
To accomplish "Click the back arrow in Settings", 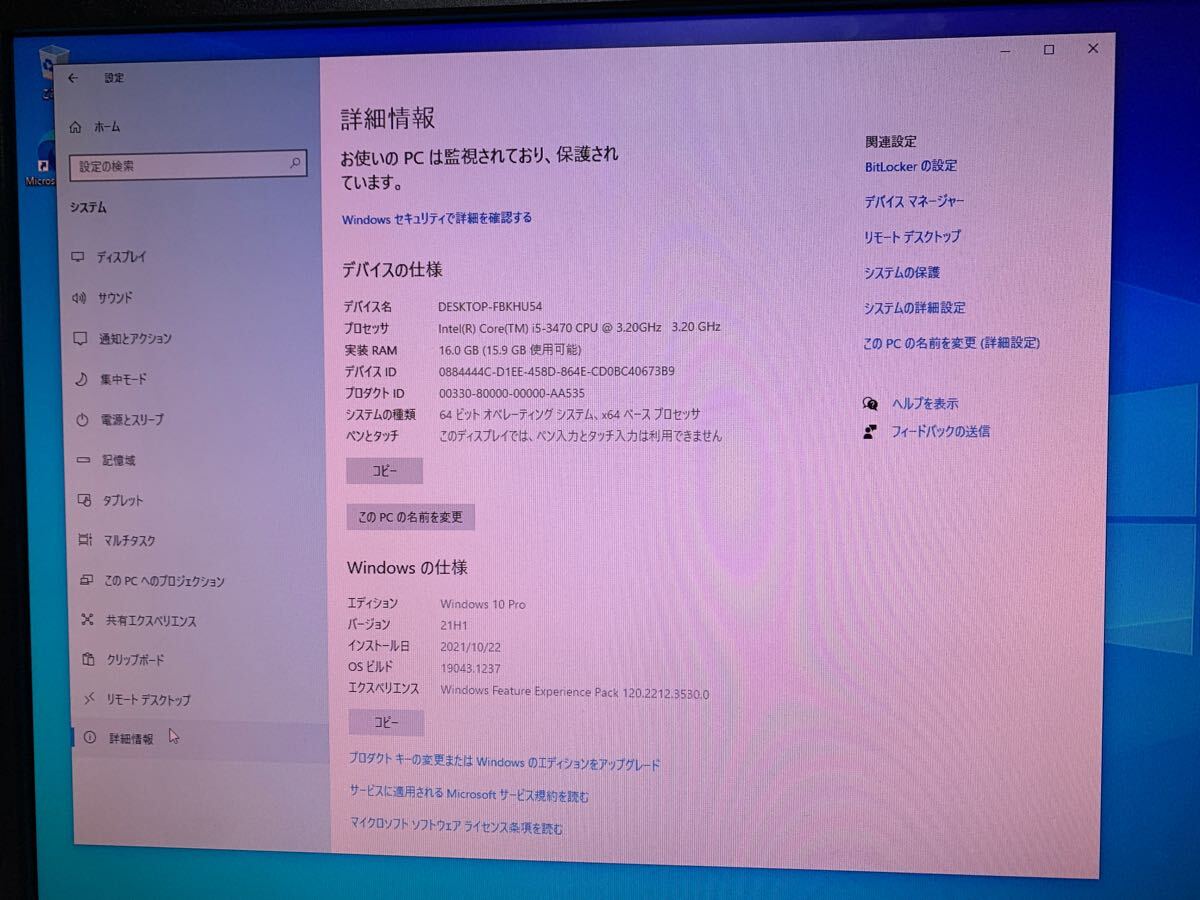I will coord(73,77).
